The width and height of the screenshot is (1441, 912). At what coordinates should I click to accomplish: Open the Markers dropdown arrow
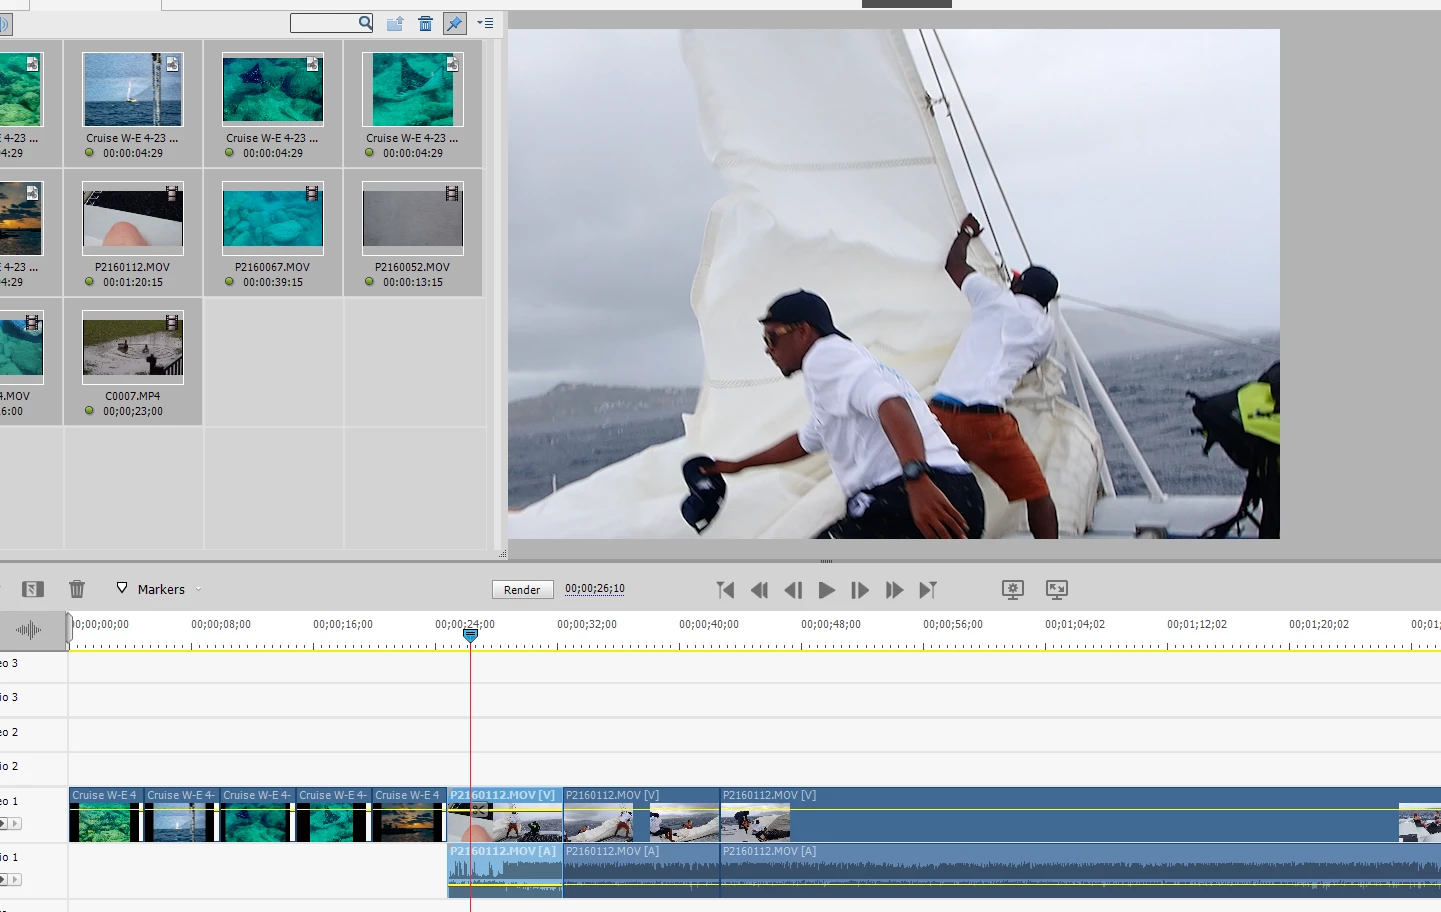tap(198, 589)
